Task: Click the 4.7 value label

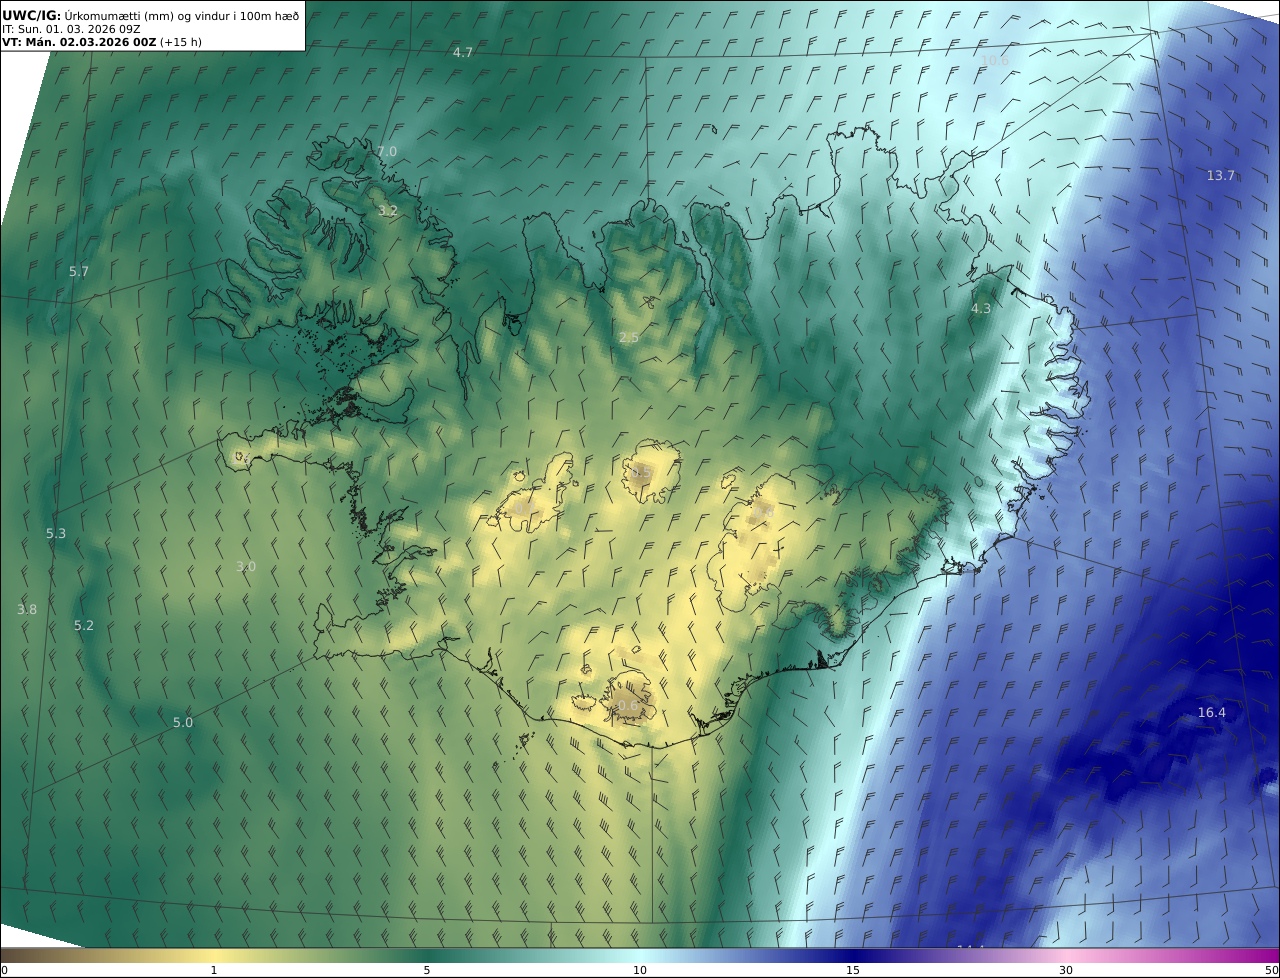Action: (463, 52)
